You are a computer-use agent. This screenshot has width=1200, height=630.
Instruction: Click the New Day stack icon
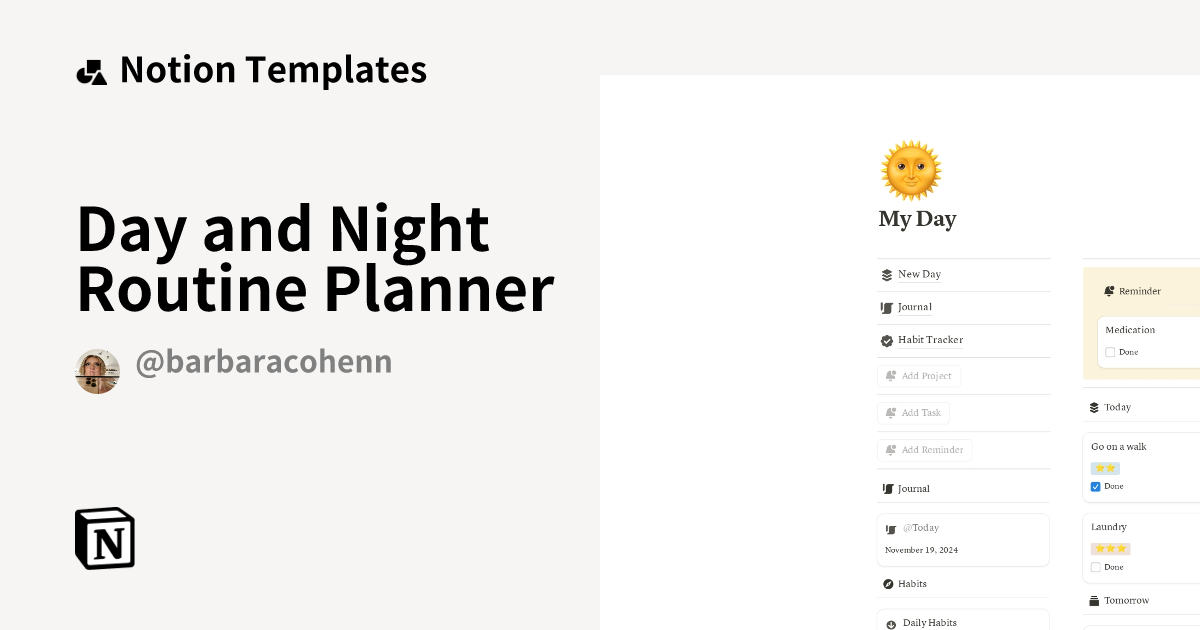pyautogui.click(x=887, y=274)
